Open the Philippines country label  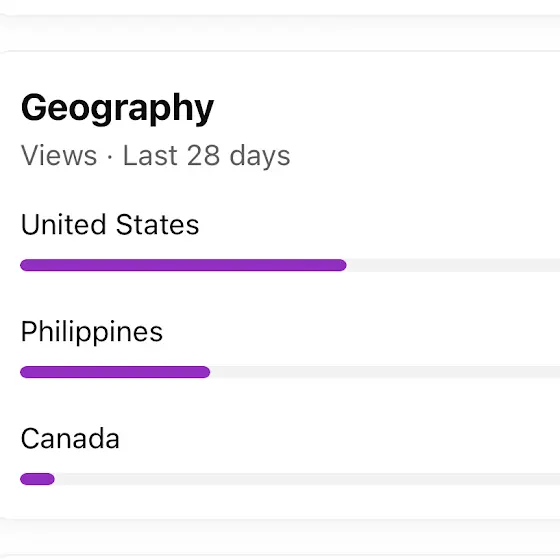[92, 332]
